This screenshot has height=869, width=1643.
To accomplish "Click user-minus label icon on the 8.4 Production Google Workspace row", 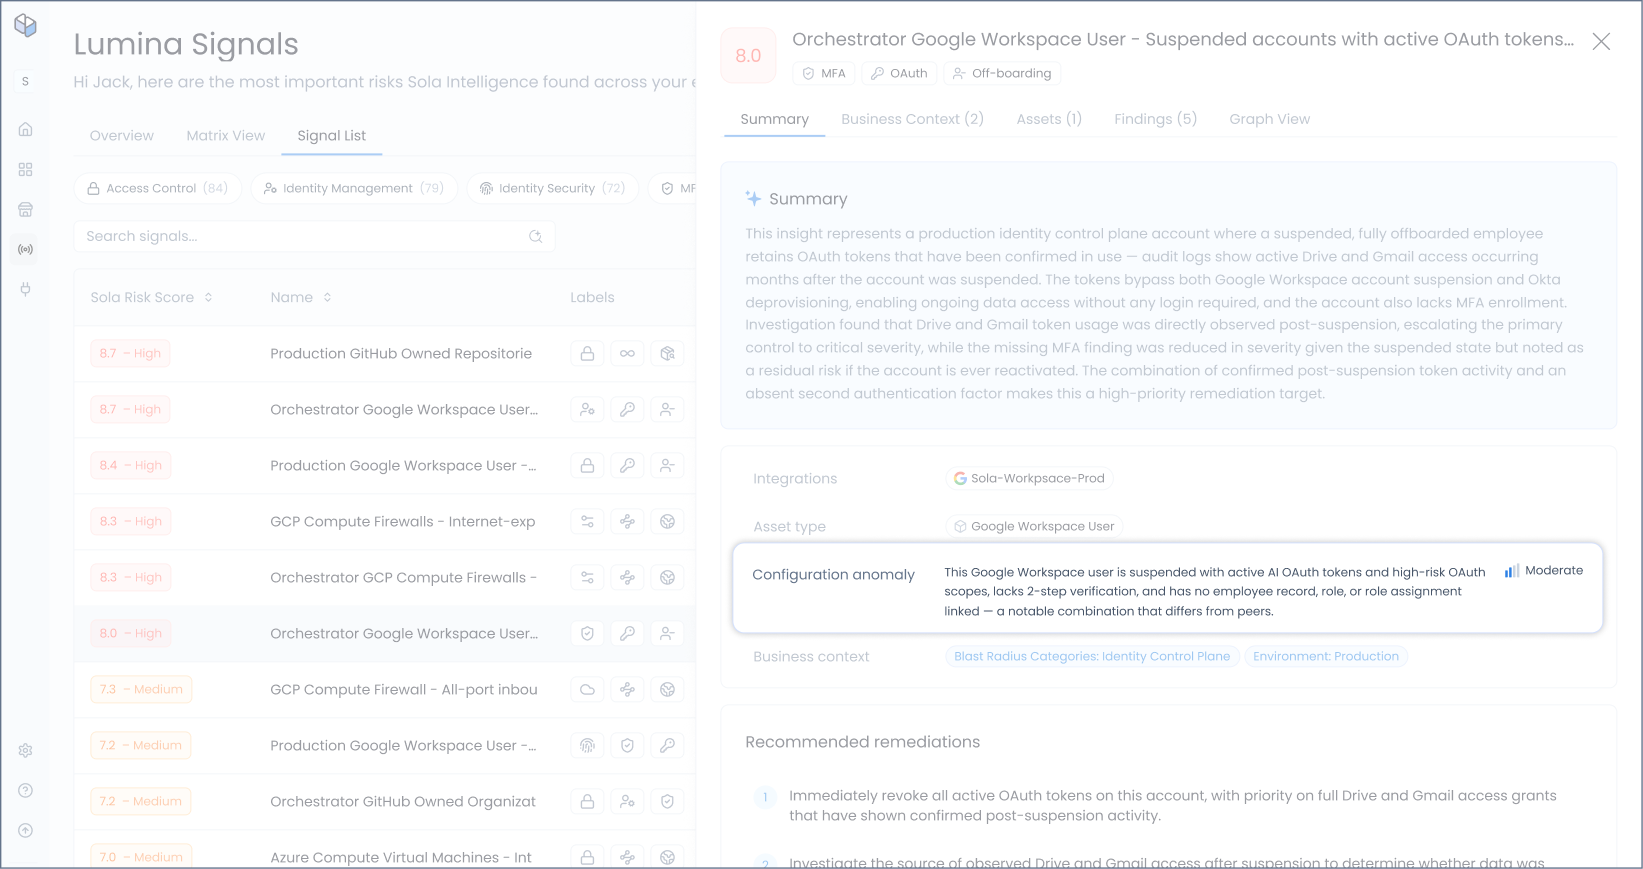I will pos(667,465).
